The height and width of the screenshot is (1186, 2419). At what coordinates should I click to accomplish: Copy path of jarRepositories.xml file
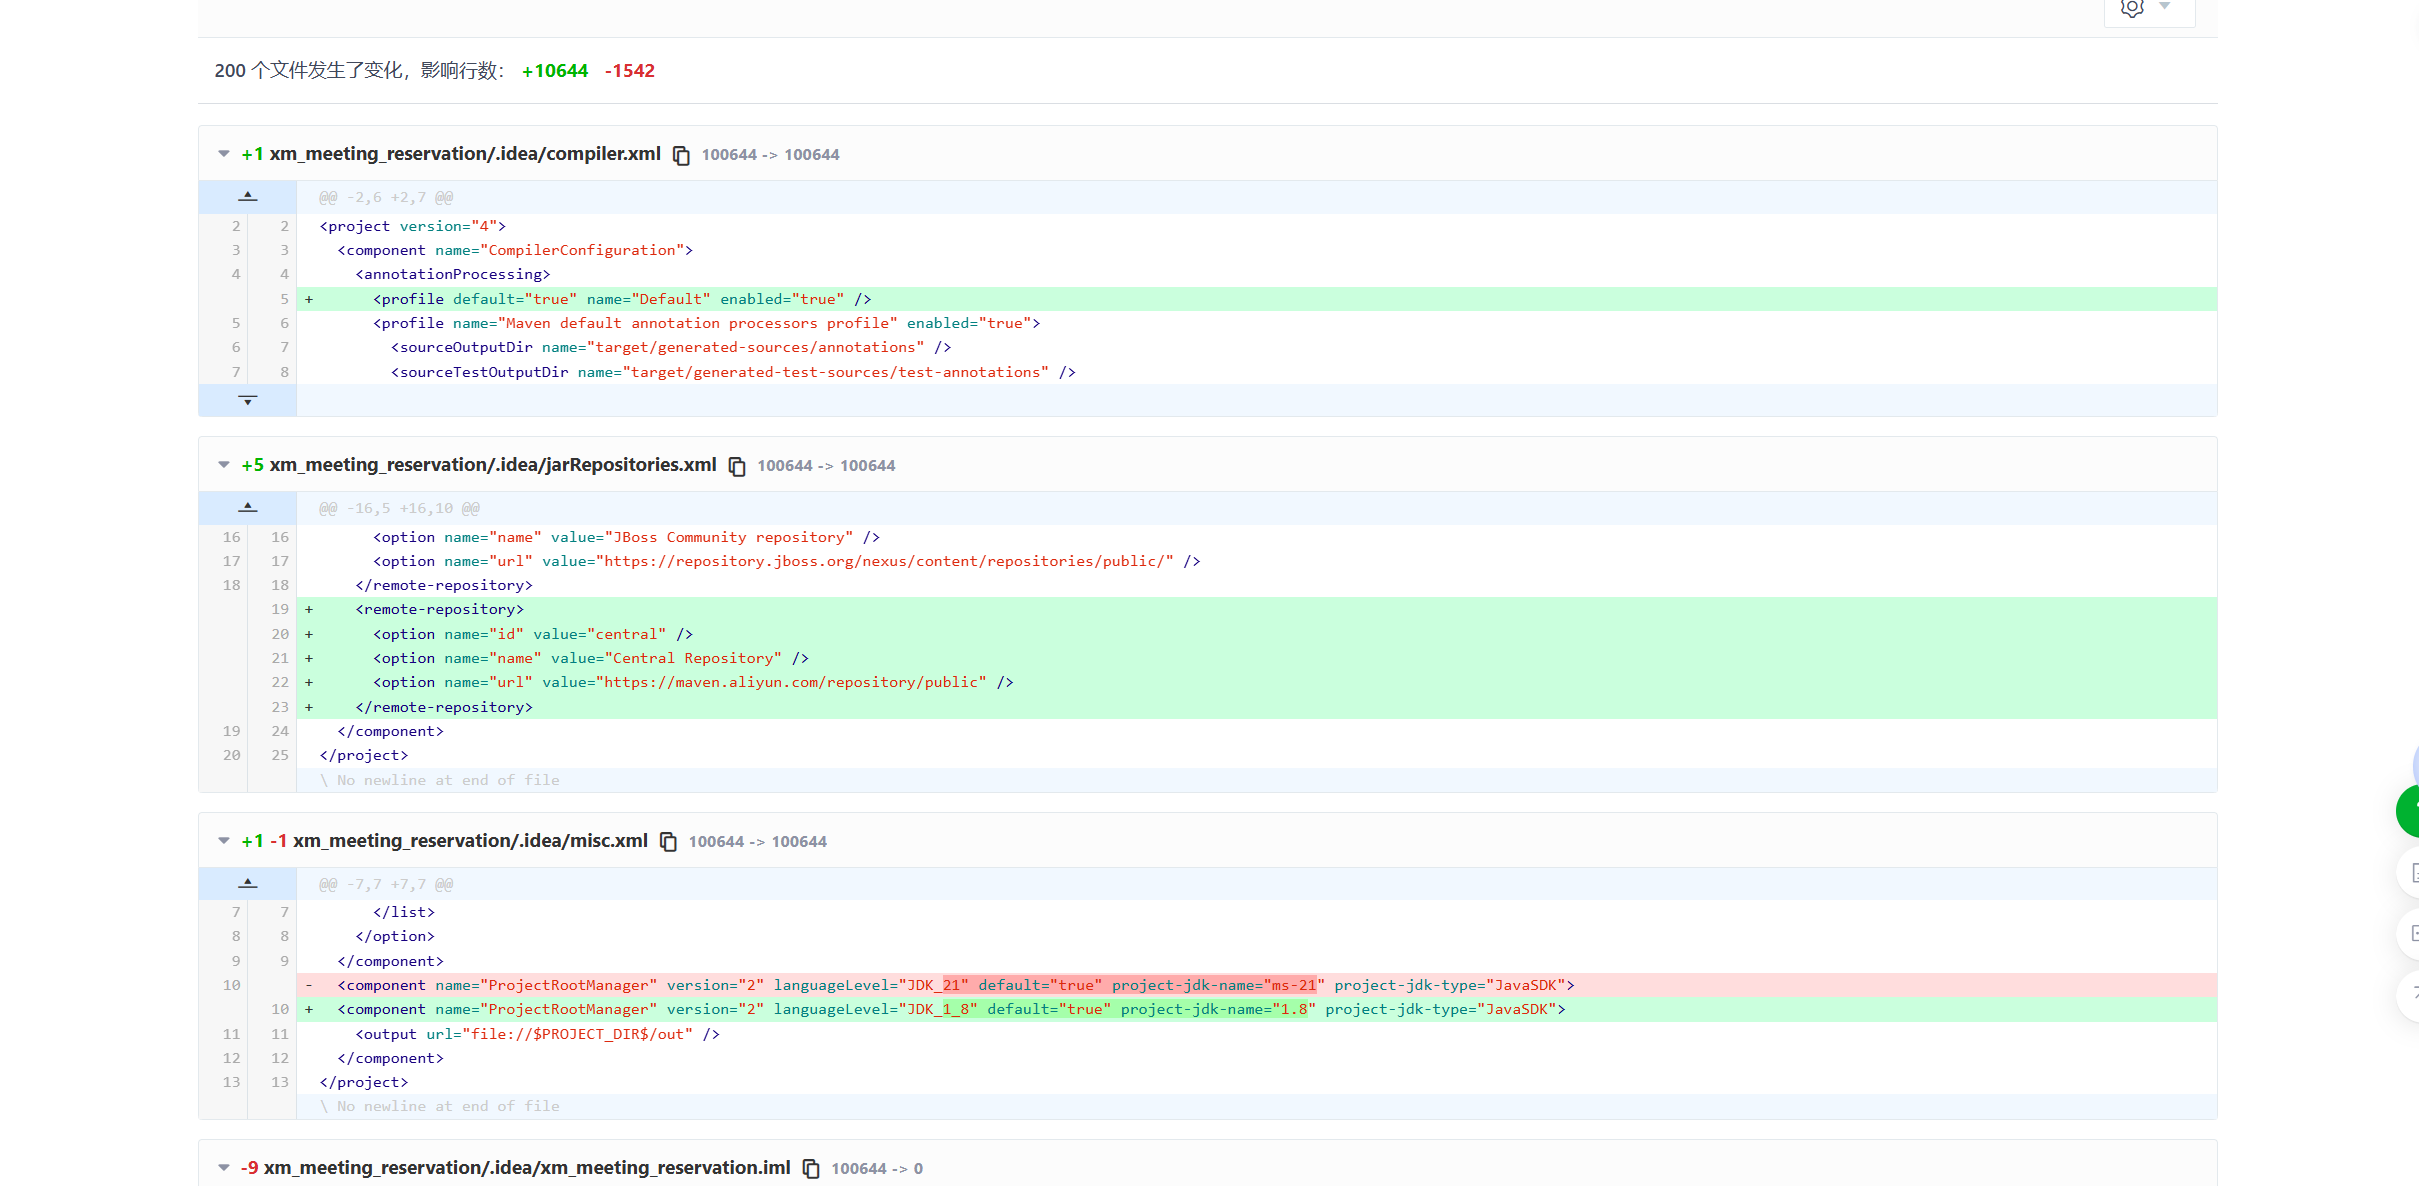[x=737, y=466]
